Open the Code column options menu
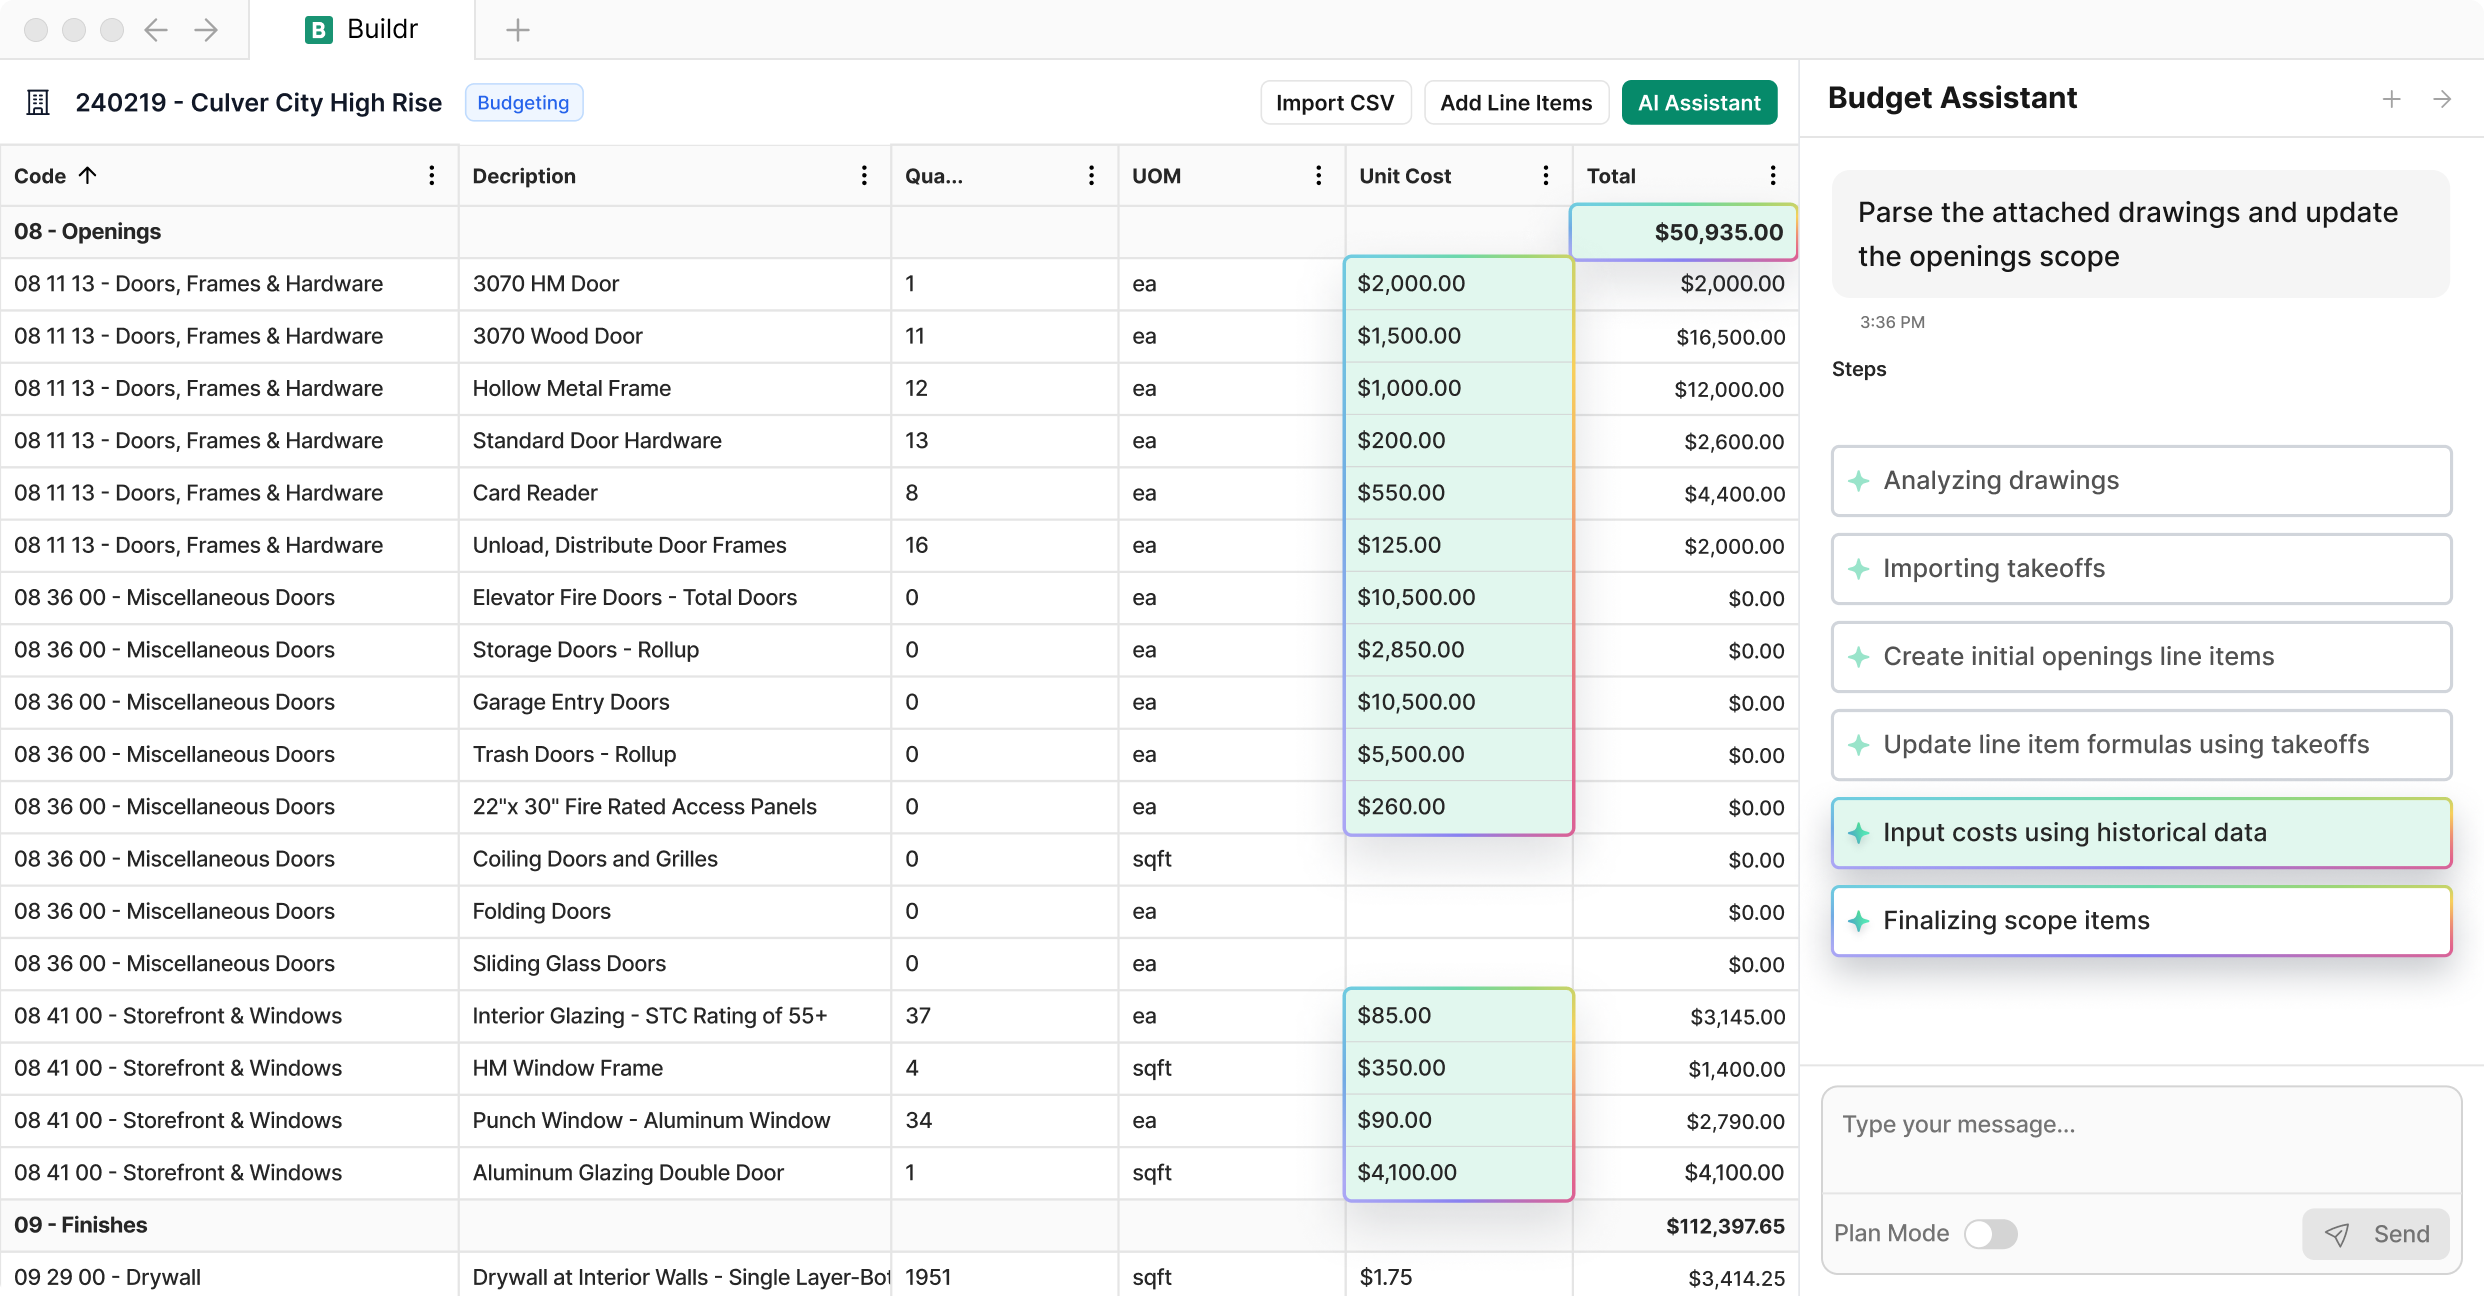The image size is (2484, 1296). [x=432, y=175]
